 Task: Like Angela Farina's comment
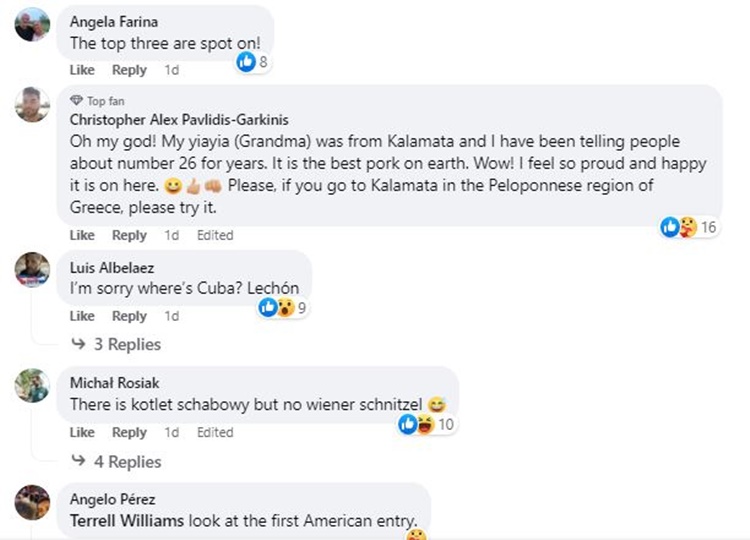[82, 70]
